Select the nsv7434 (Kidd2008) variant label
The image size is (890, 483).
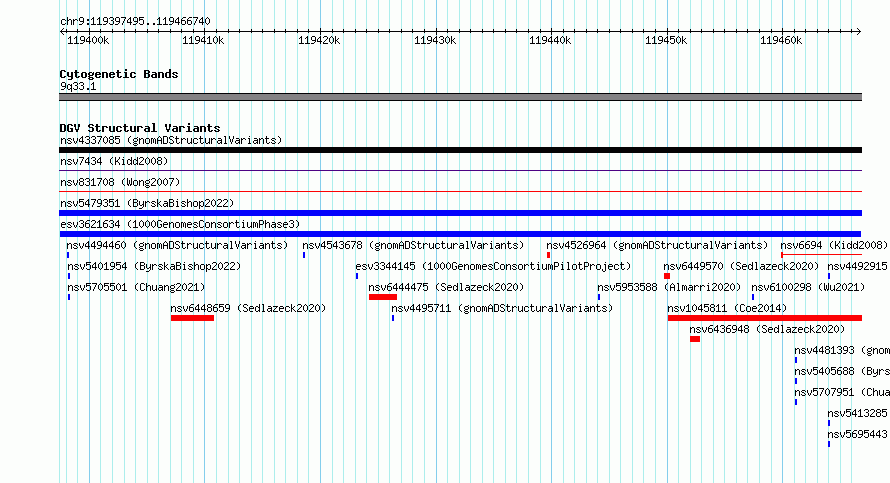coord(114,161)
